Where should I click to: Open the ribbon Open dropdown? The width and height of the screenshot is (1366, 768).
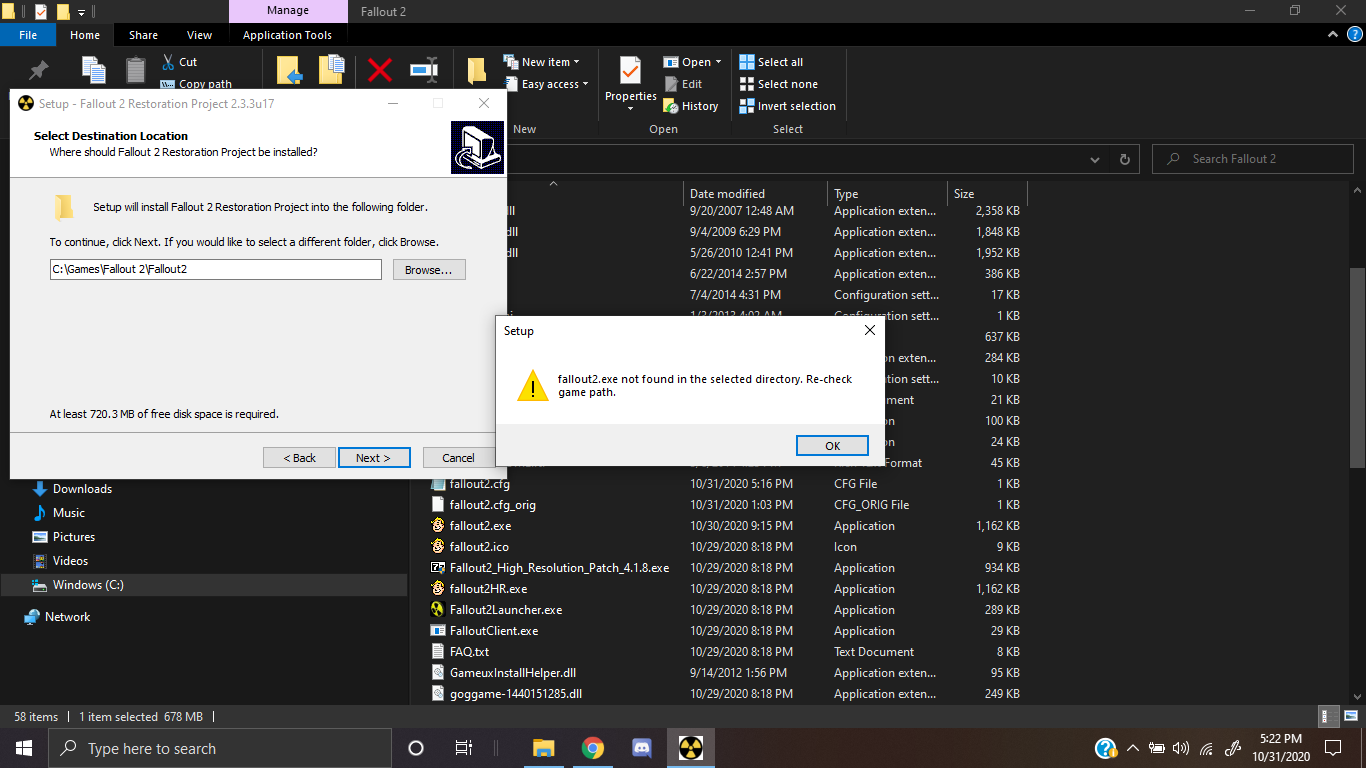693,62
